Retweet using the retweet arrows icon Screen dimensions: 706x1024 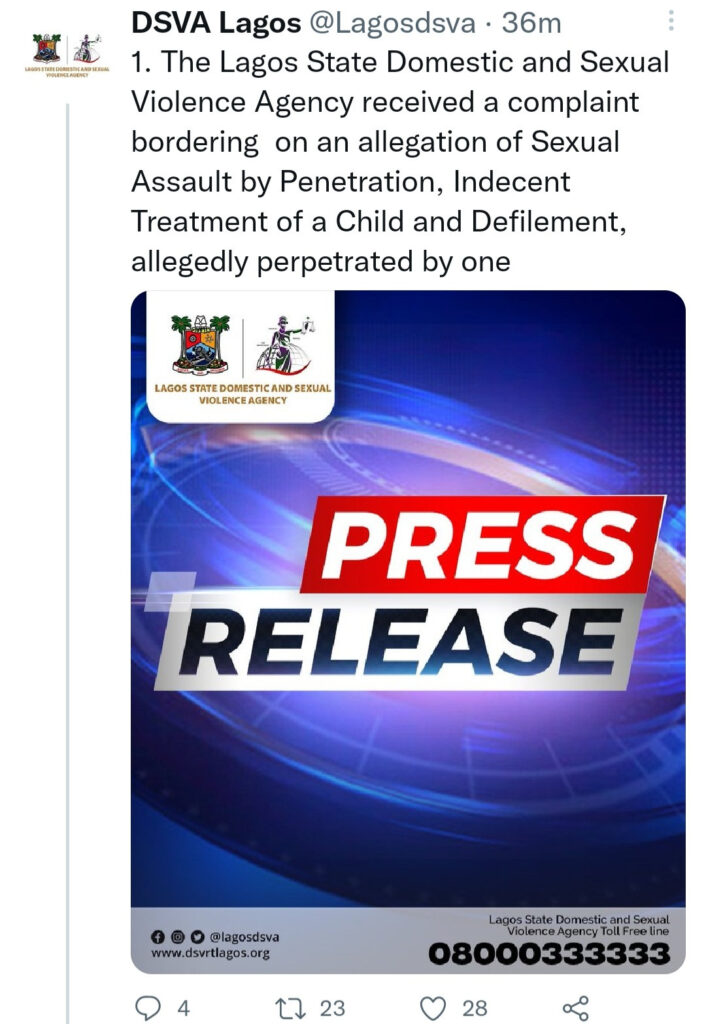click(287, 1008)
